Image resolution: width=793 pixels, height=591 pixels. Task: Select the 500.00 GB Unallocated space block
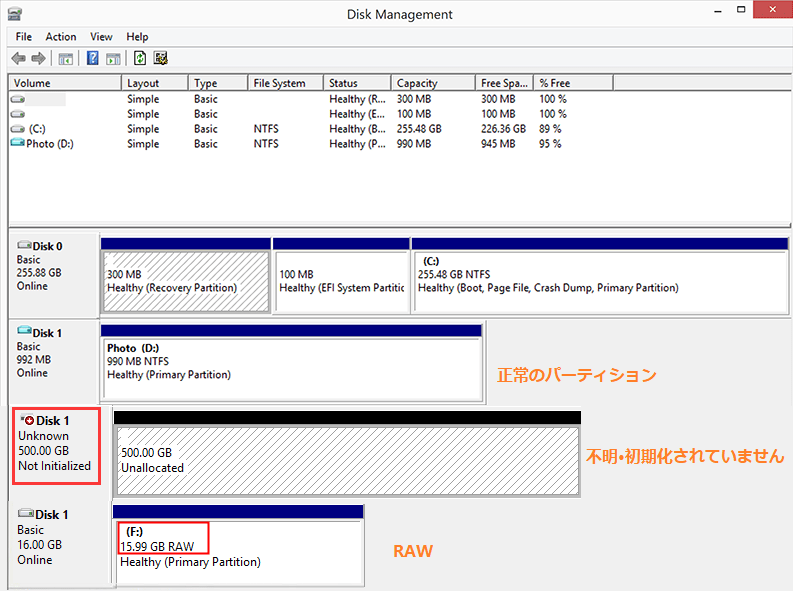[x=346, y=460]
